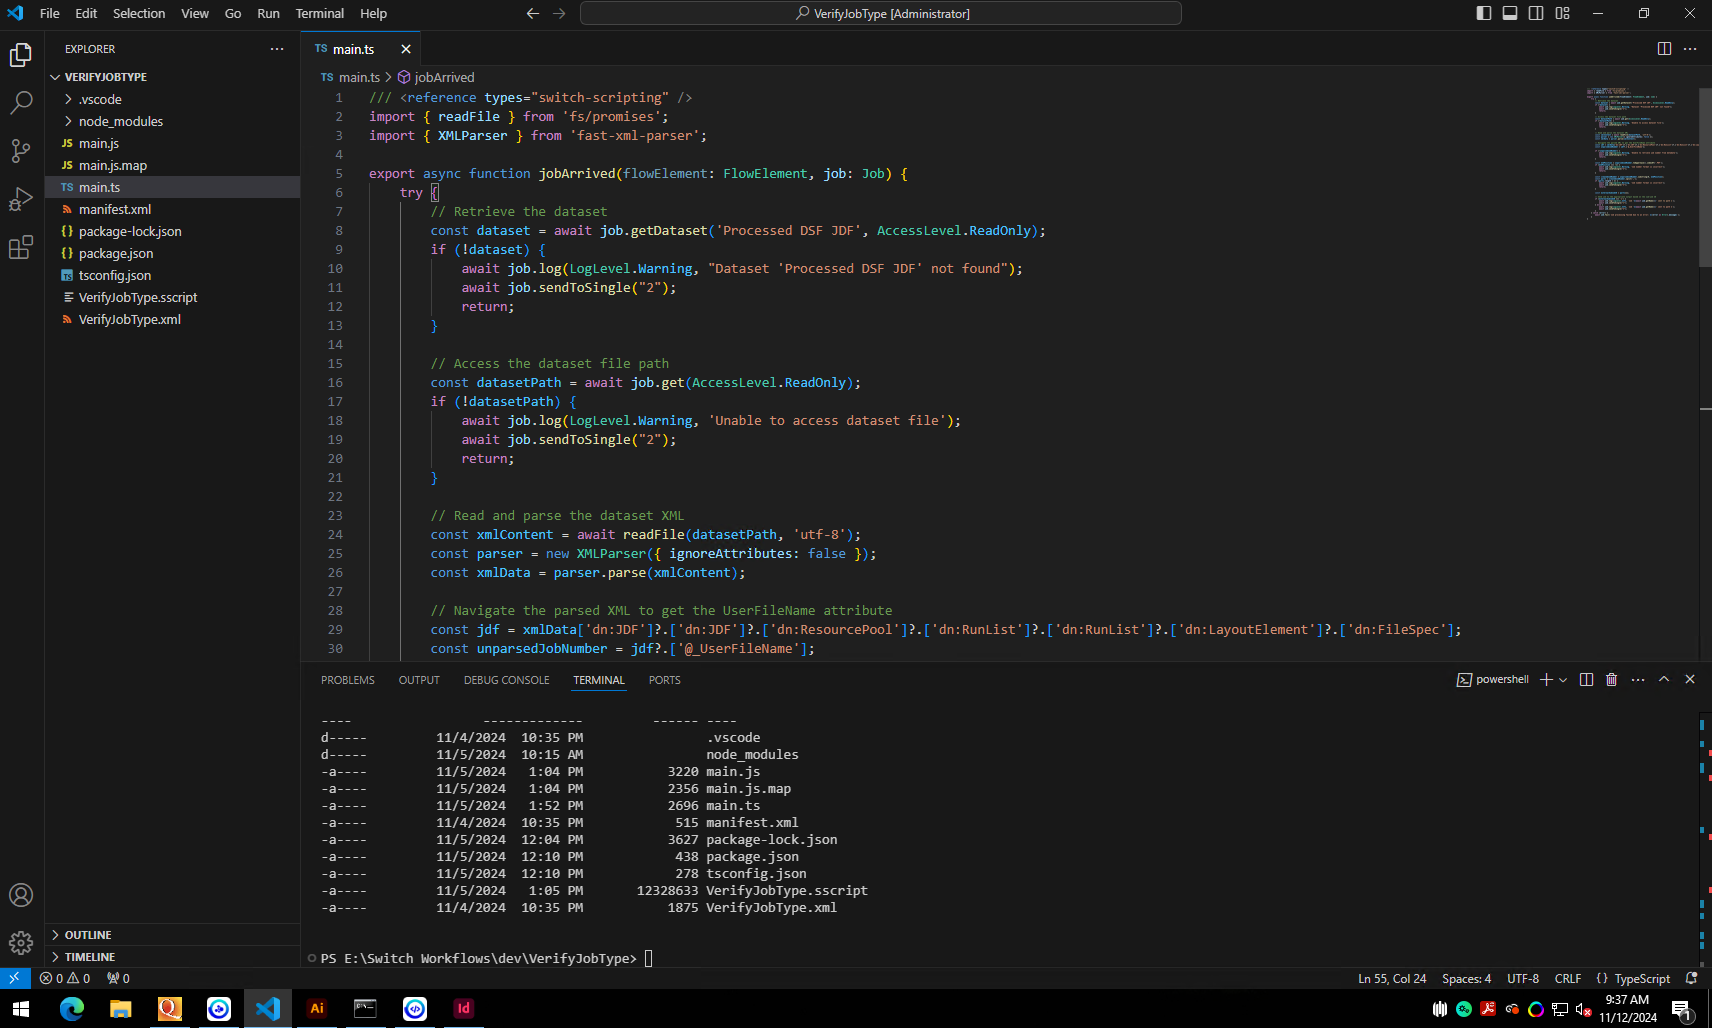Open Accounts menu in activity bar
This screenshot has height=1028, width=1712.
click(x=21, y=895)
